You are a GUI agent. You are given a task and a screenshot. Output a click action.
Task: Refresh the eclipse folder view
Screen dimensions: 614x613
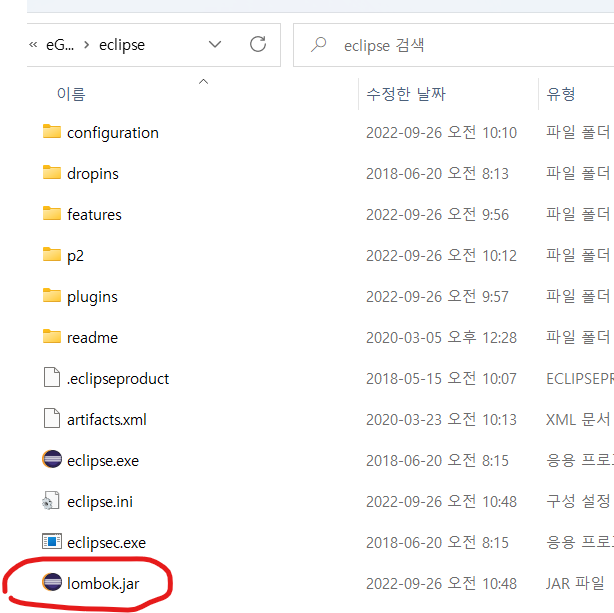coord(258,44)
